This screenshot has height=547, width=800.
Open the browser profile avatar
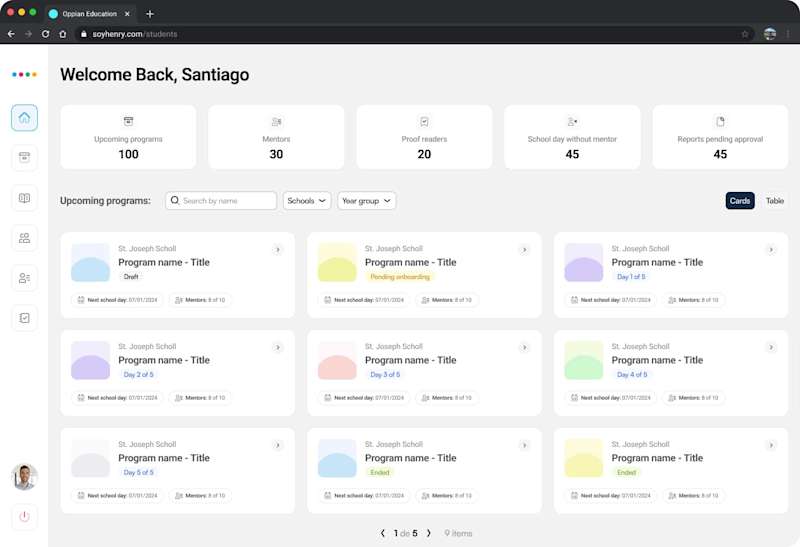[x=770, y=34]
